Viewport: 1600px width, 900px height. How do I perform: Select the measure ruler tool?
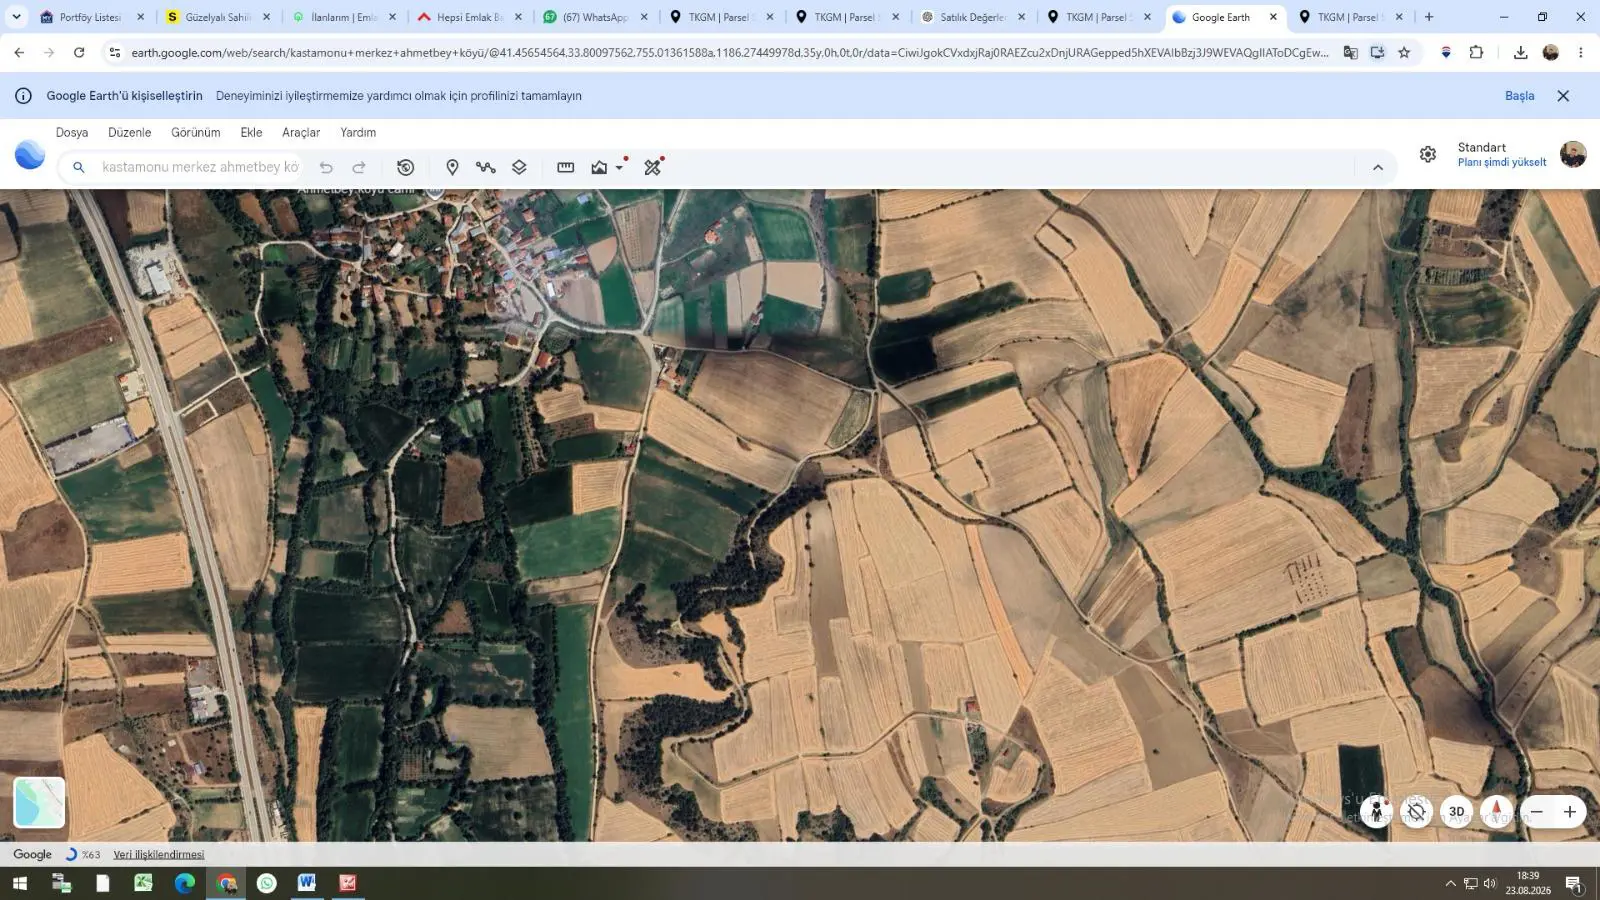(565, 167)
